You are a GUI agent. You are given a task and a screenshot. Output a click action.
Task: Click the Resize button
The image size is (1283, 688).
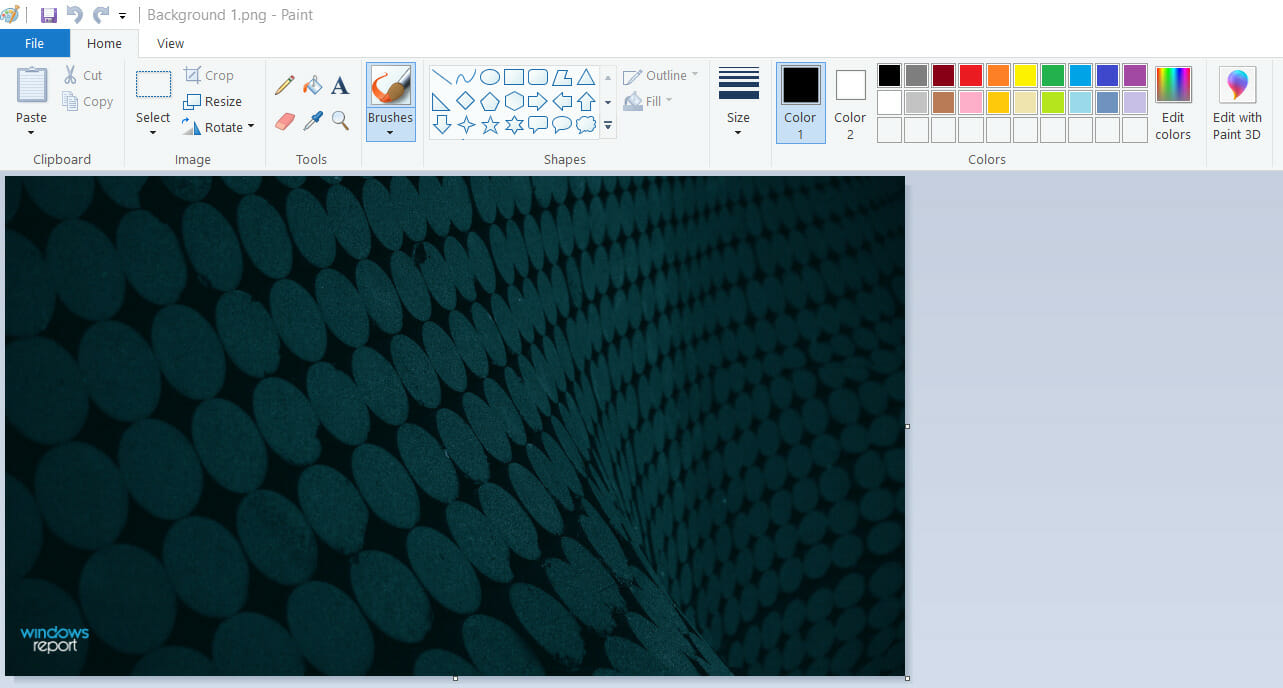click(x=213, y=101)
